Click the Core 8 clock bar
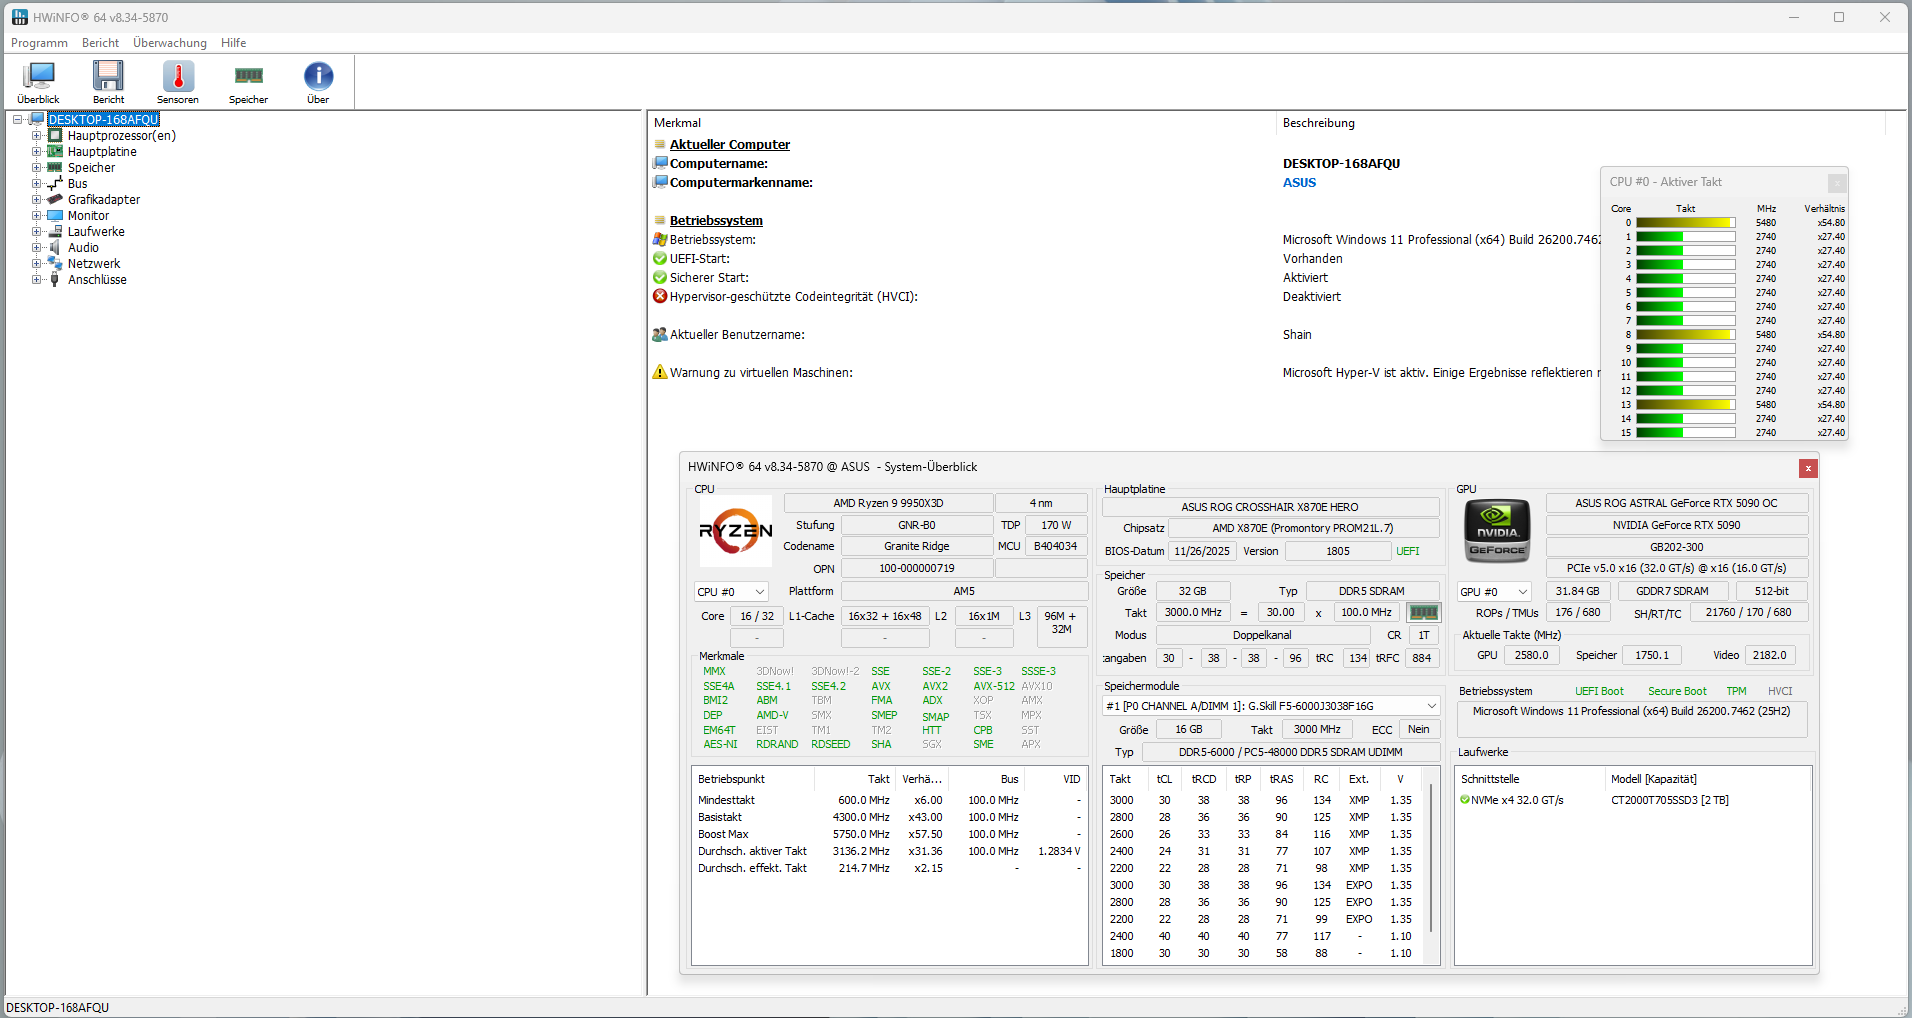Image resolution: width=1912 pixels, height=1018 pixels. coord(1685,335)
